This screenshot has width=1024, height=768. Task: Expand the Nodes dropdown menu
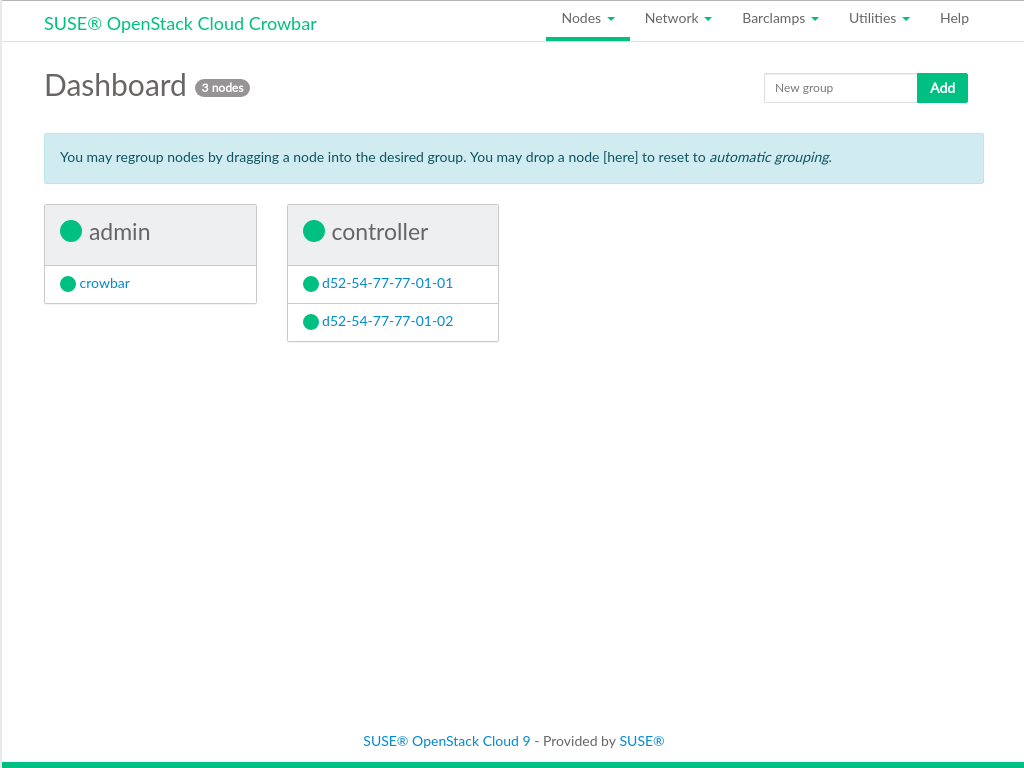click(587, 19)
